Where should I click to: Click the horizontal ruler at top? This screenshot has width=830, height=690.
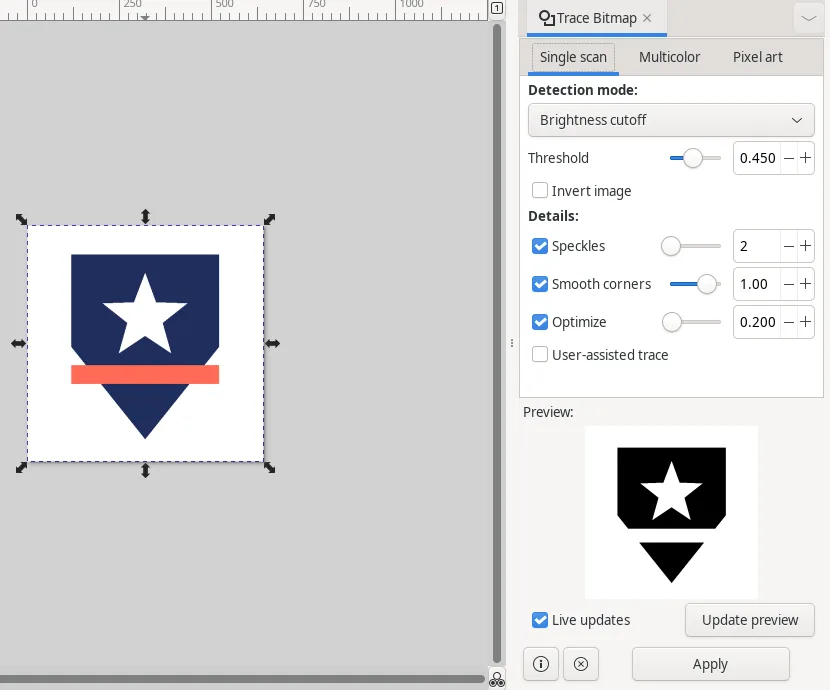(x=243, y=10)
